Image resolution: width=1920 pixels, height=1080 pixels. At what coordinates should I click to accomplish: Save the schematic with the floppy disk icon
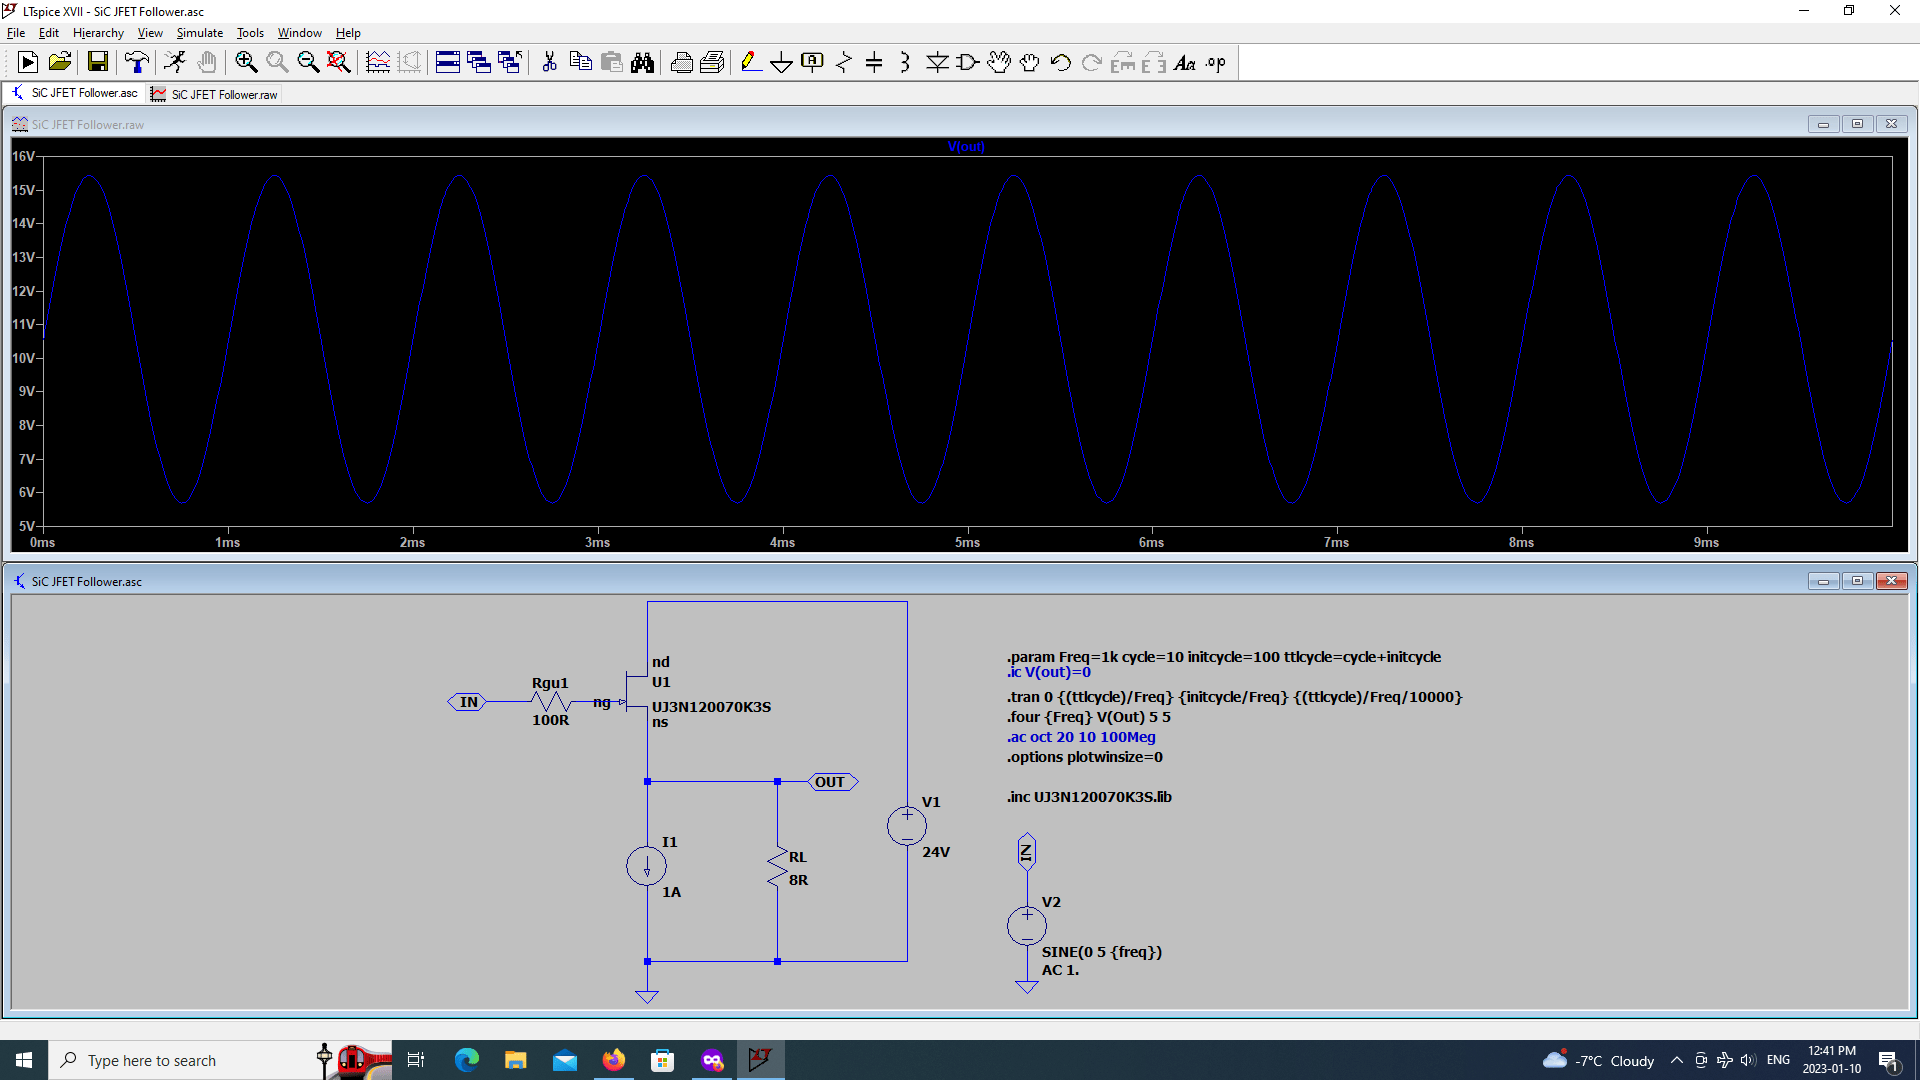[98, 63]
